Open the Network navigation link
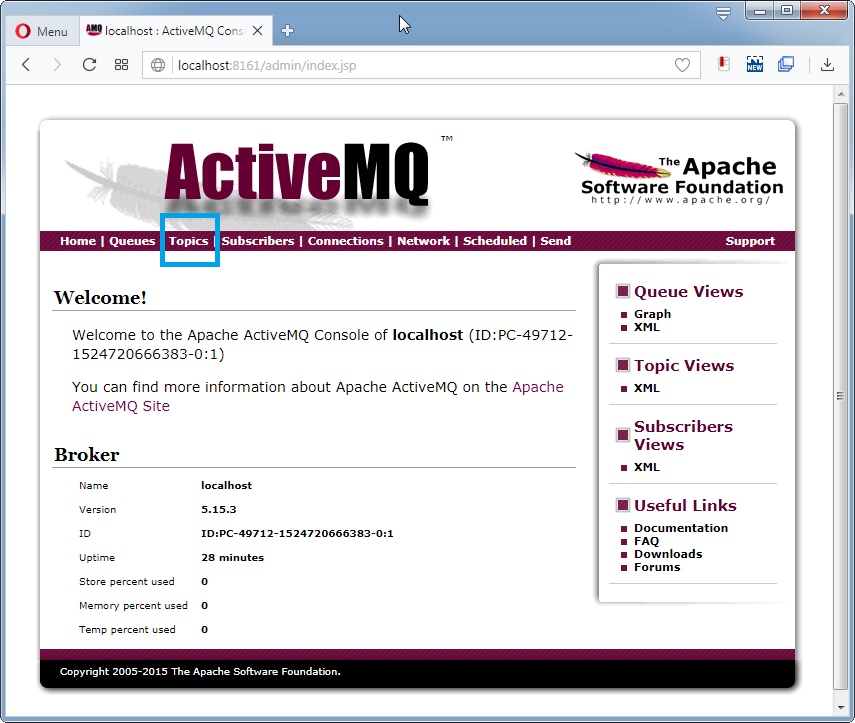 click(x=424, y=241)
